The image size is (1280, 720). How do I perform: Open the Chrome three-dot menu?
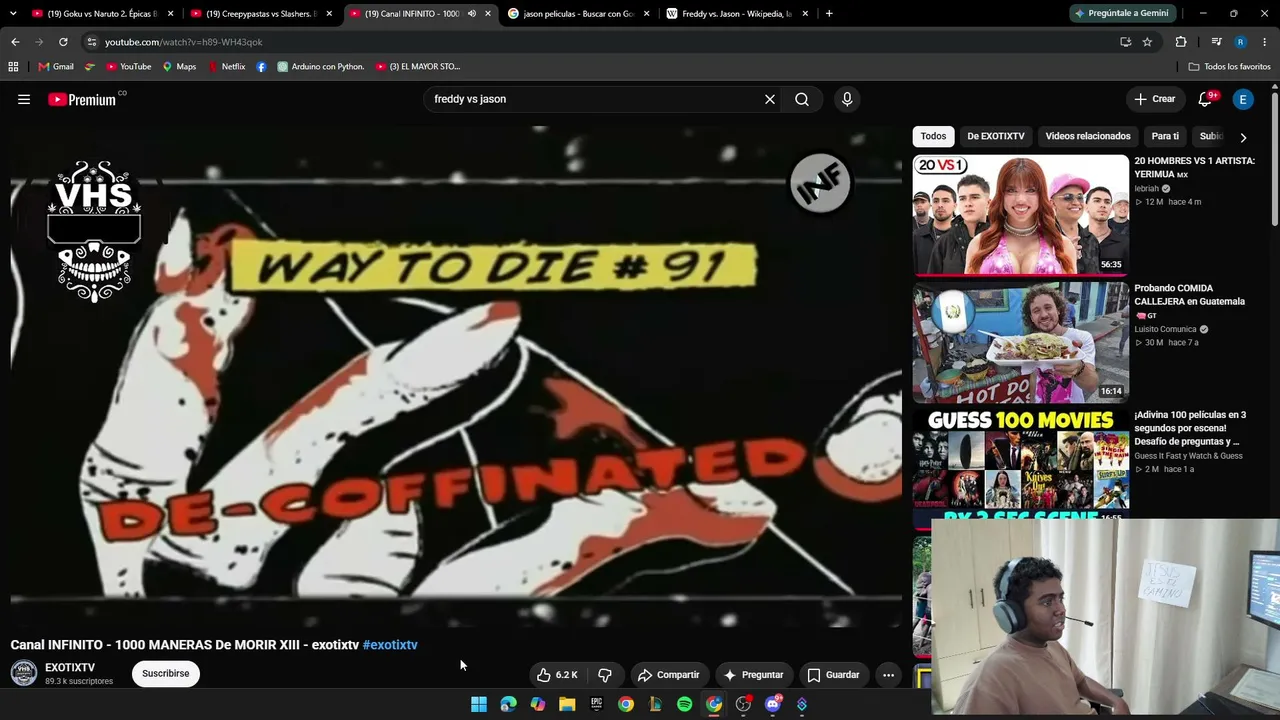[1265, 42]
